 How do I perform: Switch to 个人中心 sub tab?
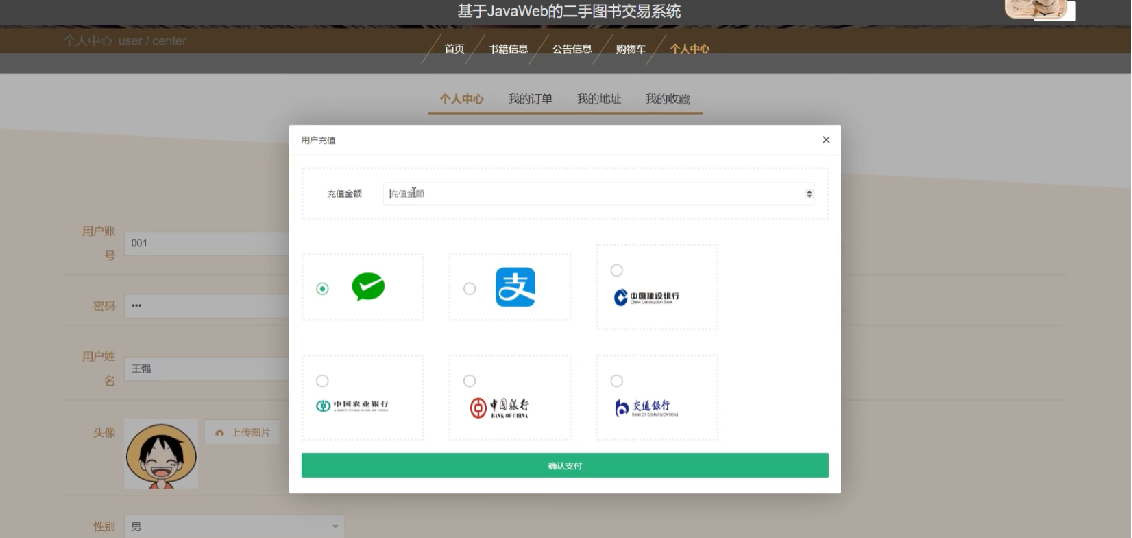(x=461, y=99)
